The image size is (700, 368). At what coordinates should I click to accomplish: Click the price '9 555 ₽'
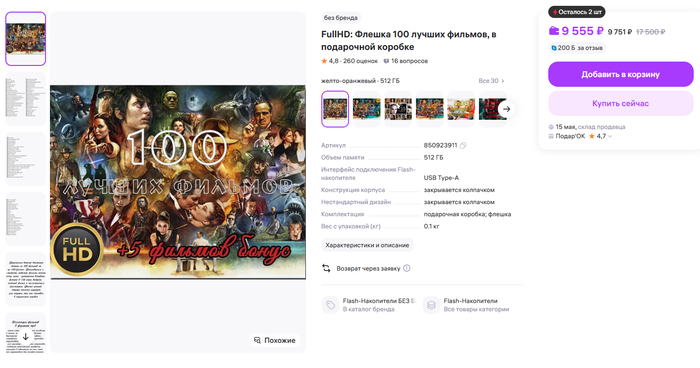pyautogui.click(x=582, y=31)
